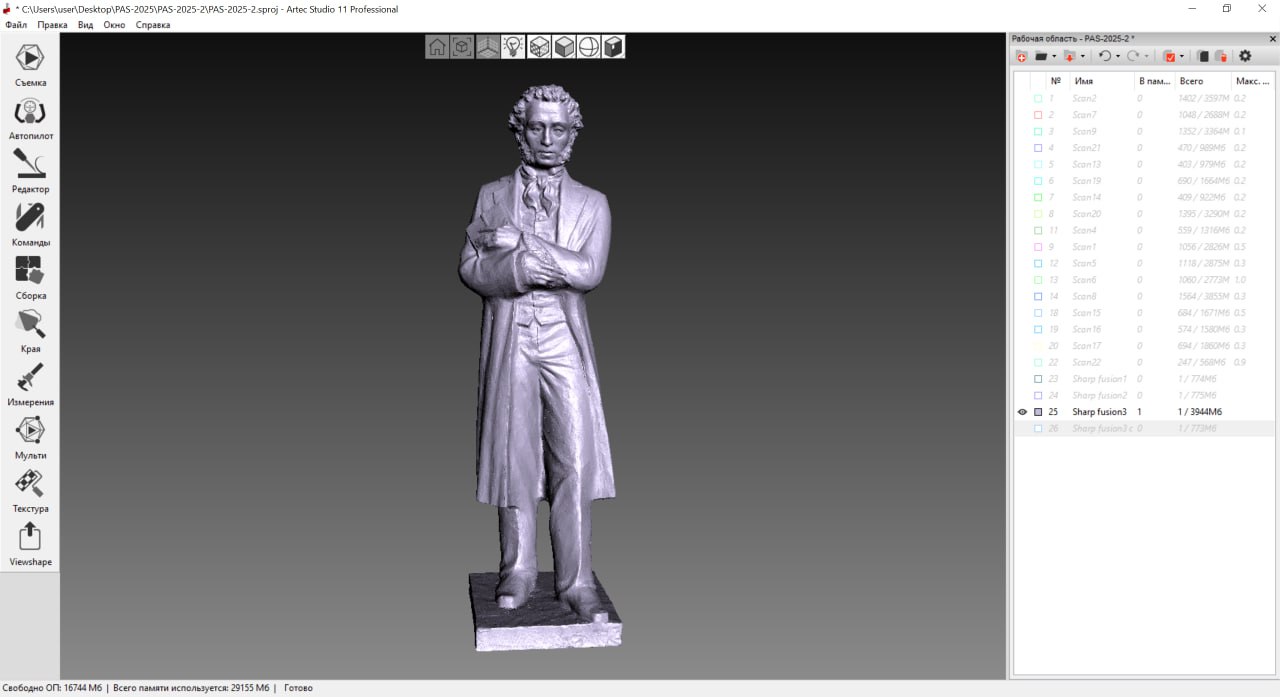
Task: Select the solid shaded cube render icon
Action: click(x=564, y=47)
